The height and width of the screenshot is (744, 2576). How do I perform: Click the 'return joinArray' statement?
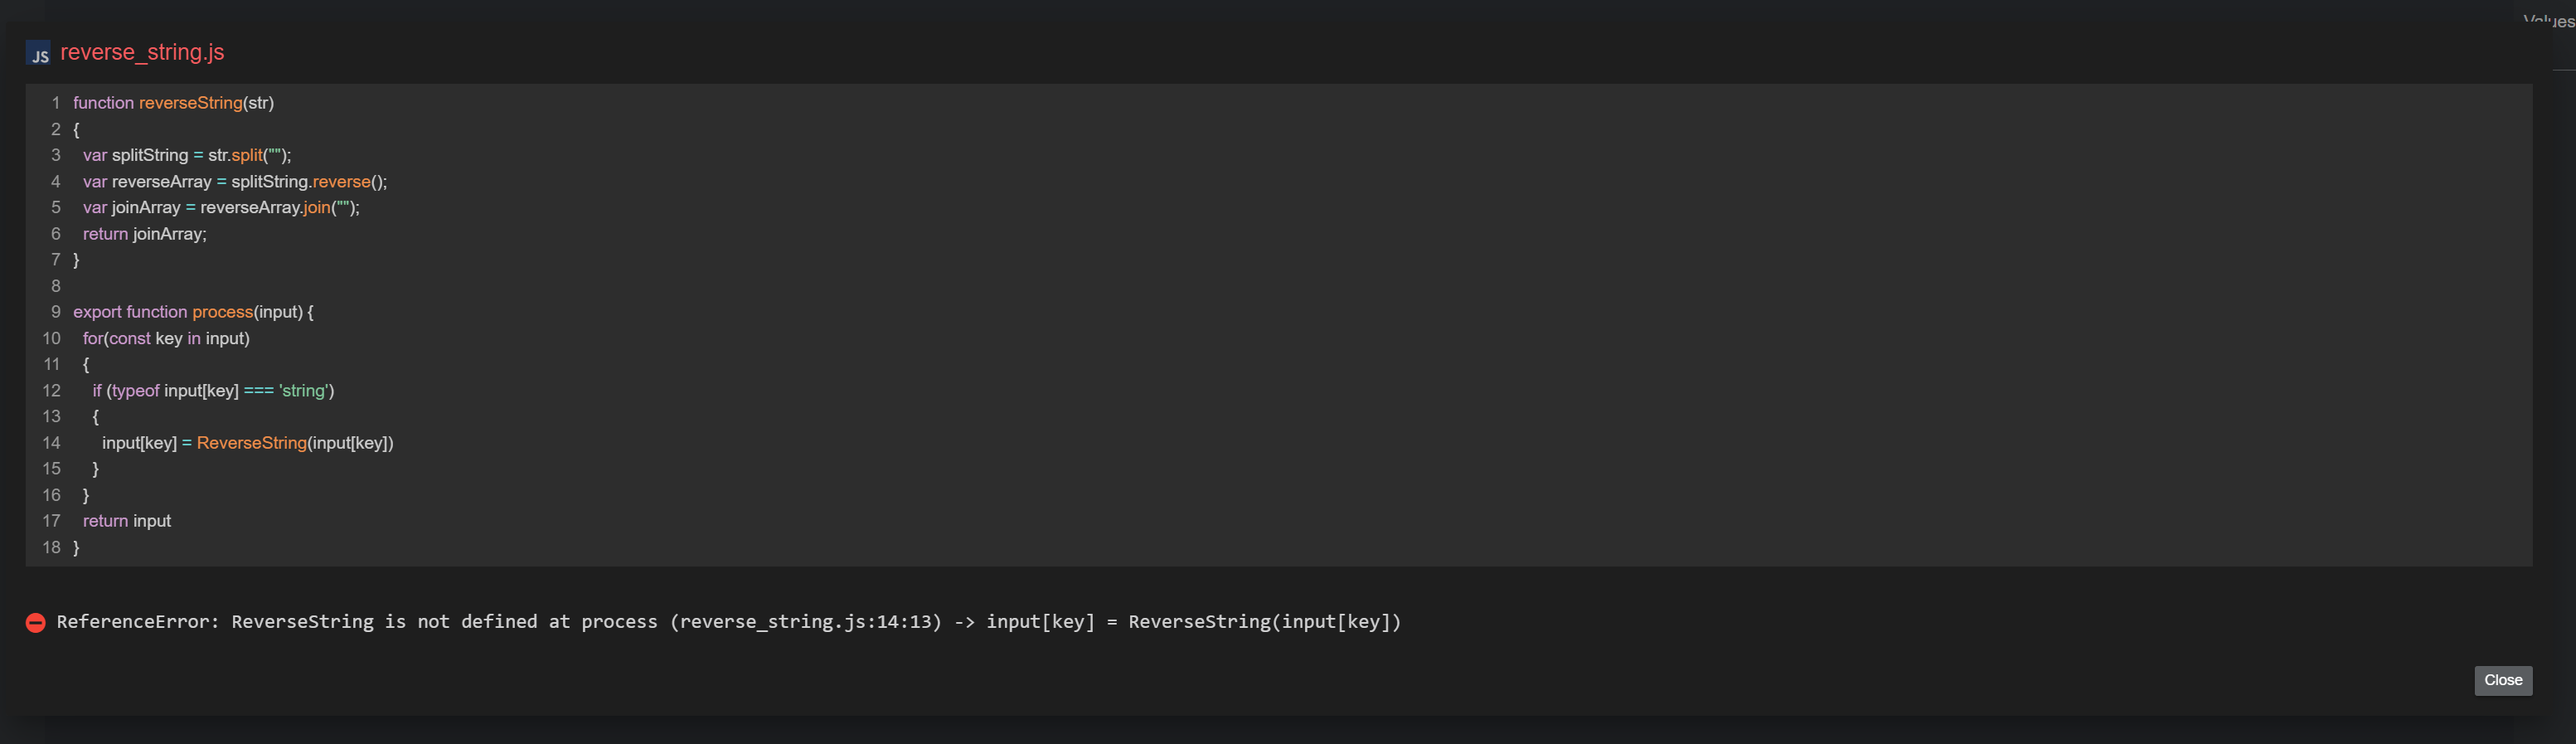[x=144, y=234]
